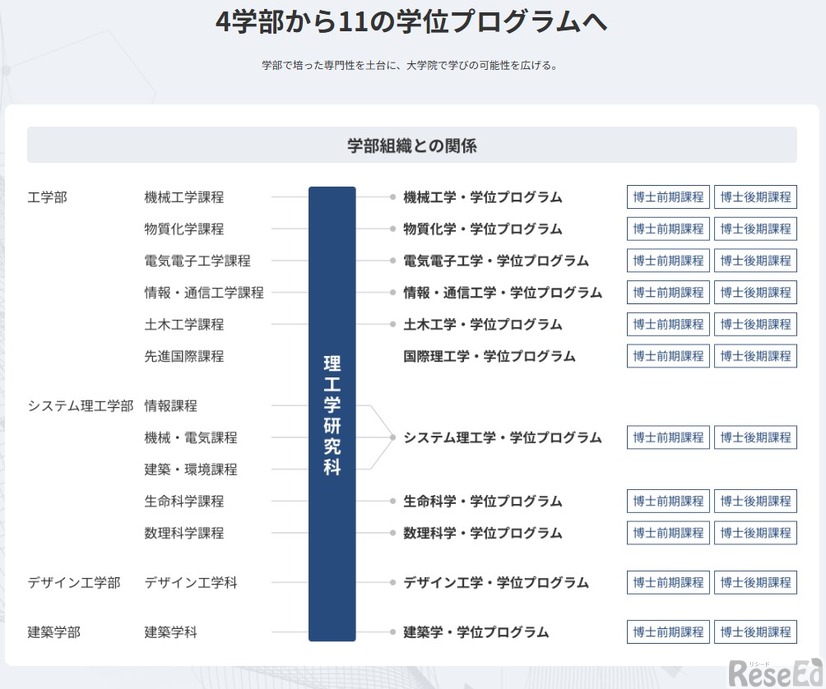Open 博士後期課程 for 生命科学・学位プログラム
This screenshot has width=826, height=689.
coord(755,501)
